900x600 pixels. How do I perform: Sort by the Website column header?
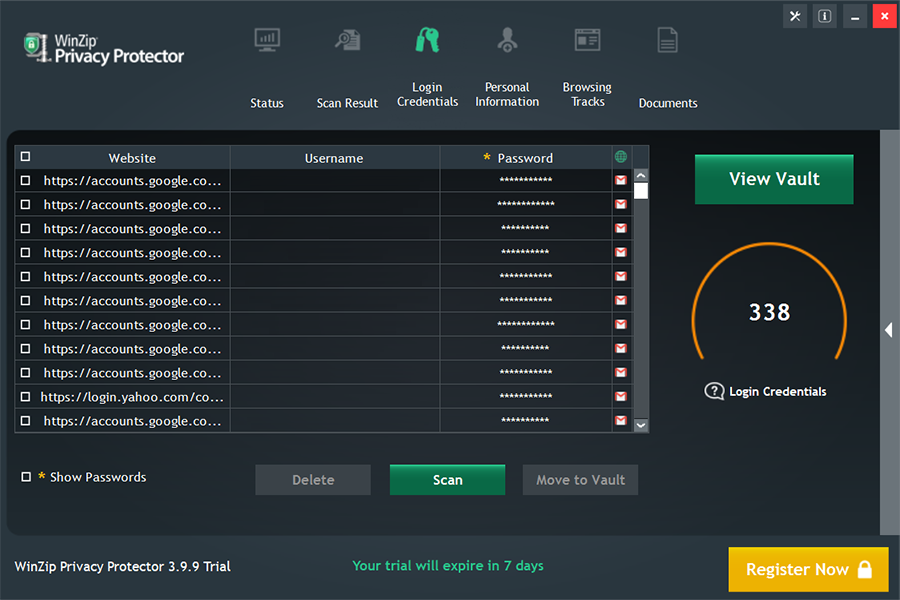coord(132,158)
